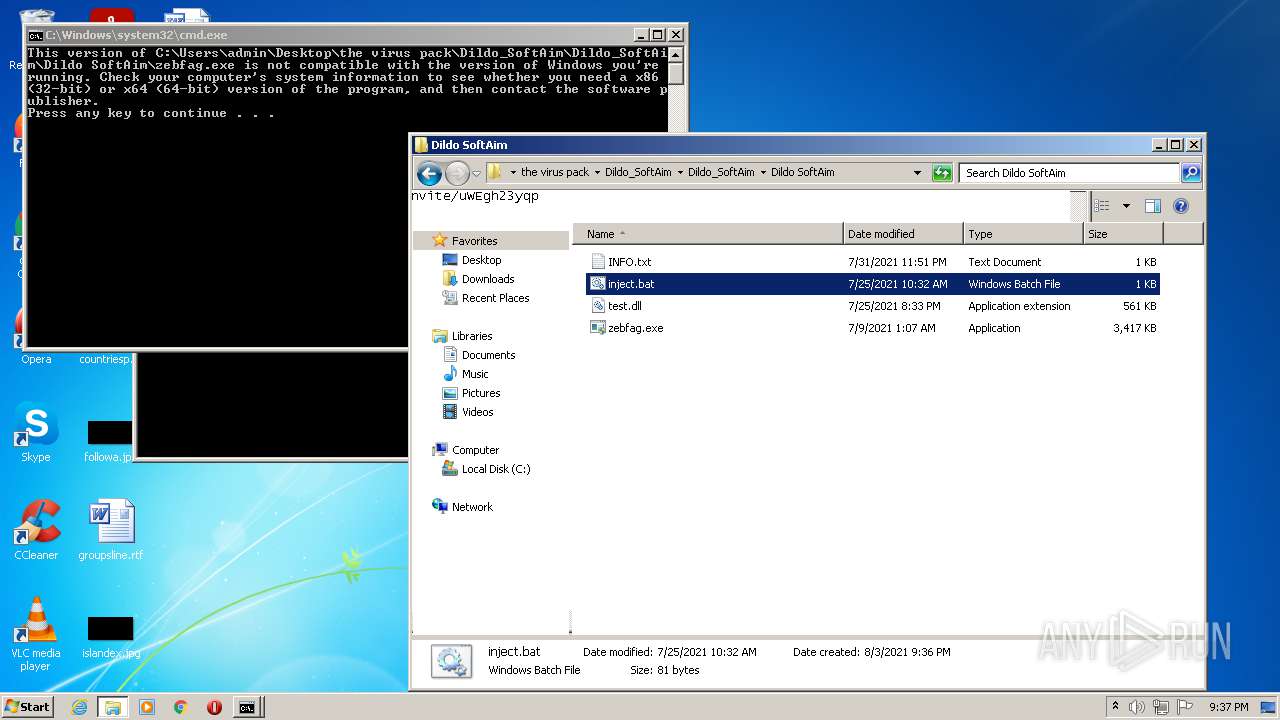Open the Documents library
Image resolution: width=1280 pixels, height=720 pixels.
pos(488,355)
